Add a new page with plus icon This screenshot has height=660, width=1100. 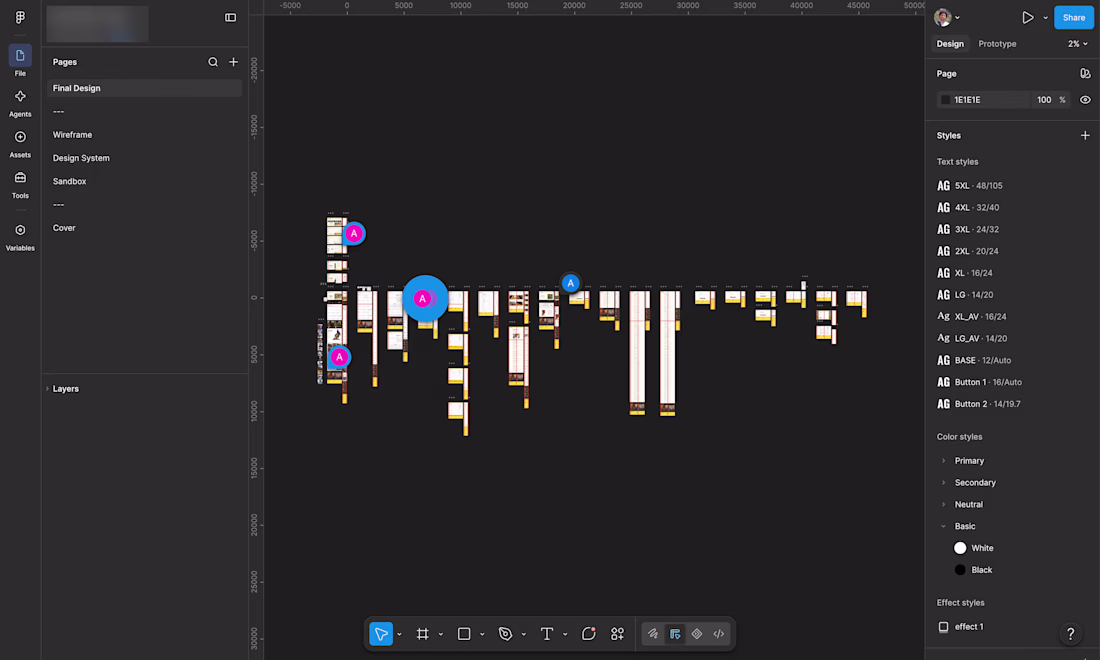coord(234,62)
